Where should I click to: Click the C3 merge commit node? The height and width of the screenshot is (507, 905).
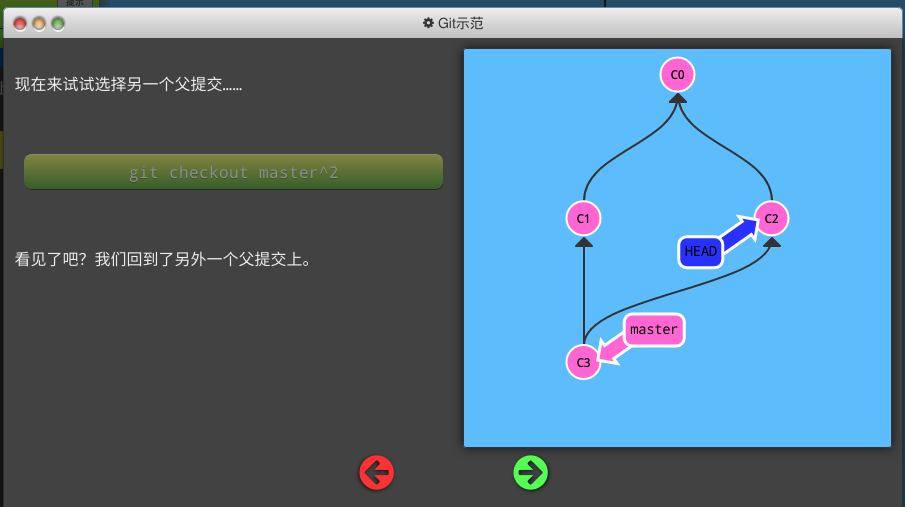[x=583, y=362]
